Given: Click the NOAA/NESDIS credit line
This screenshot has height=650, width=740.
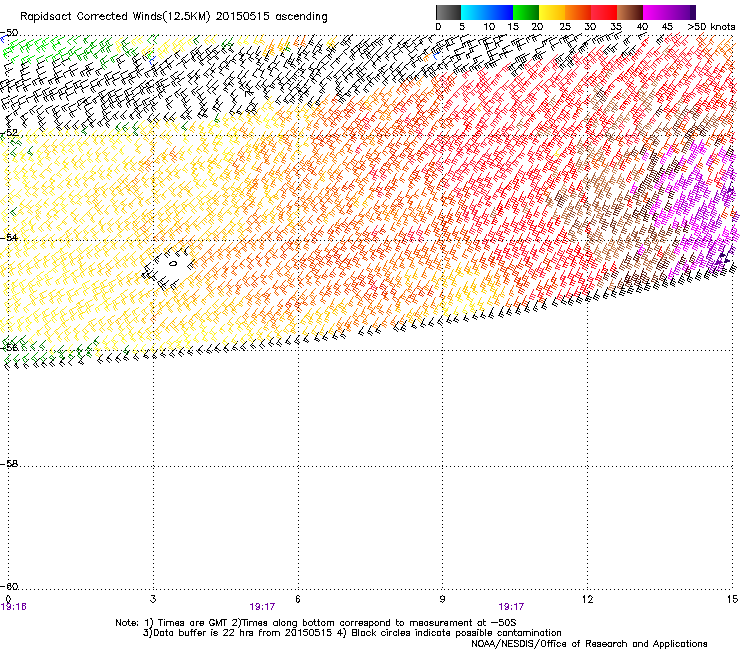Looking at the screenshot, I should coord(589,644).
